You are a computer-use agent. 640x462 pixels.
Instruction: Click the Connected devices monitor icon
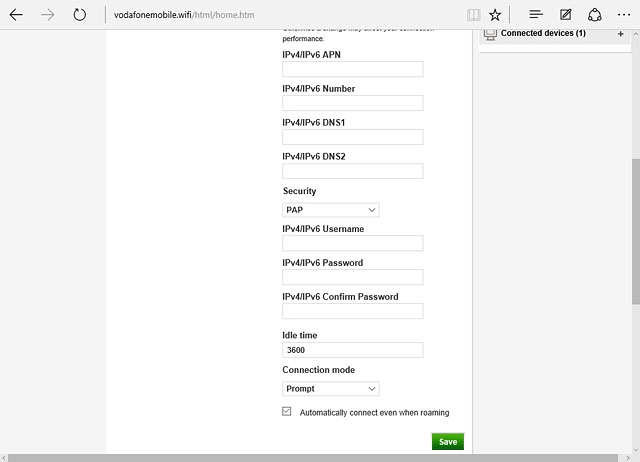tap(490, 34)
